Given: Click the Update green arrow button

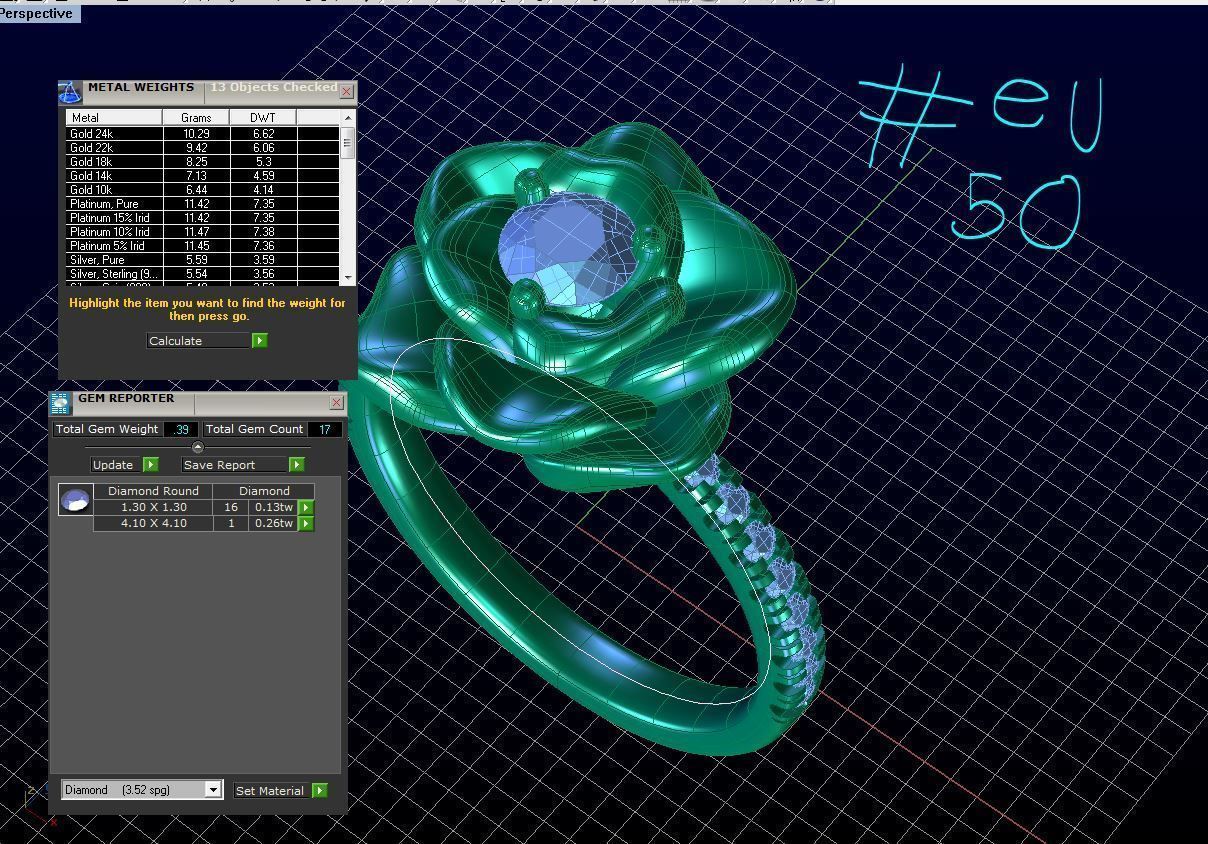Looking at the screenshot, I should tap(150, 465).
